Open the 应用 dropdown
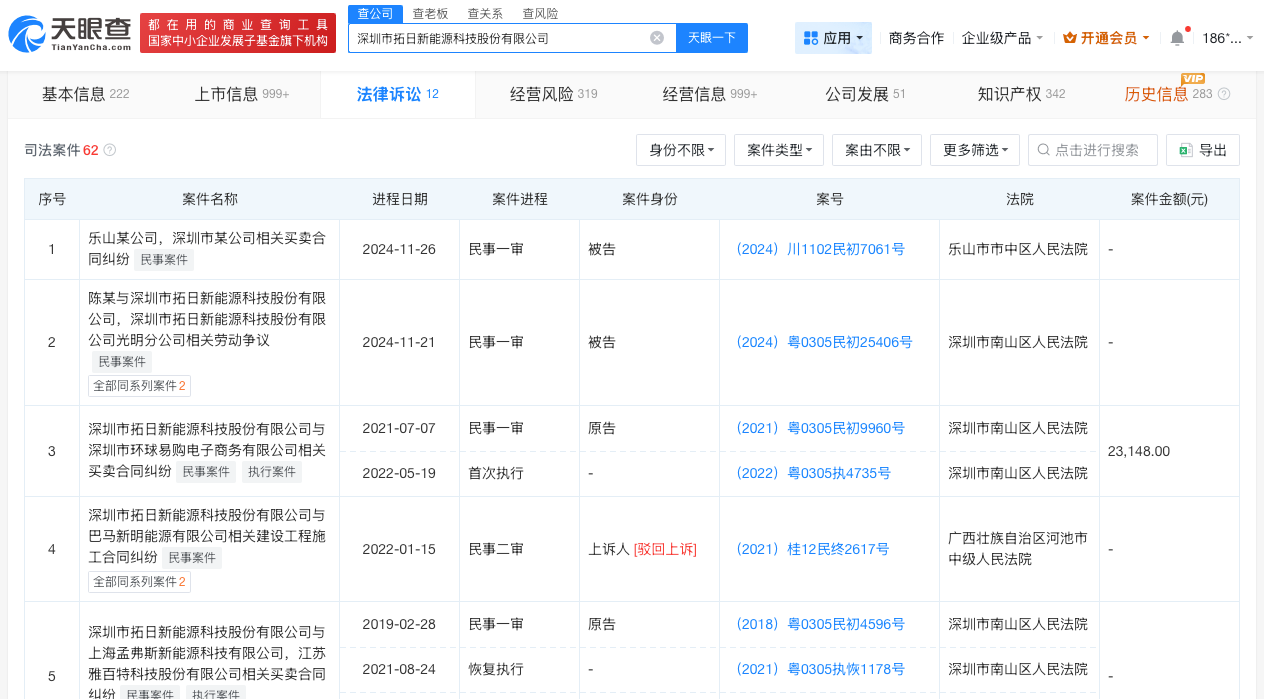Viewport: 1264px width, 699px height. tap(834, 38)
